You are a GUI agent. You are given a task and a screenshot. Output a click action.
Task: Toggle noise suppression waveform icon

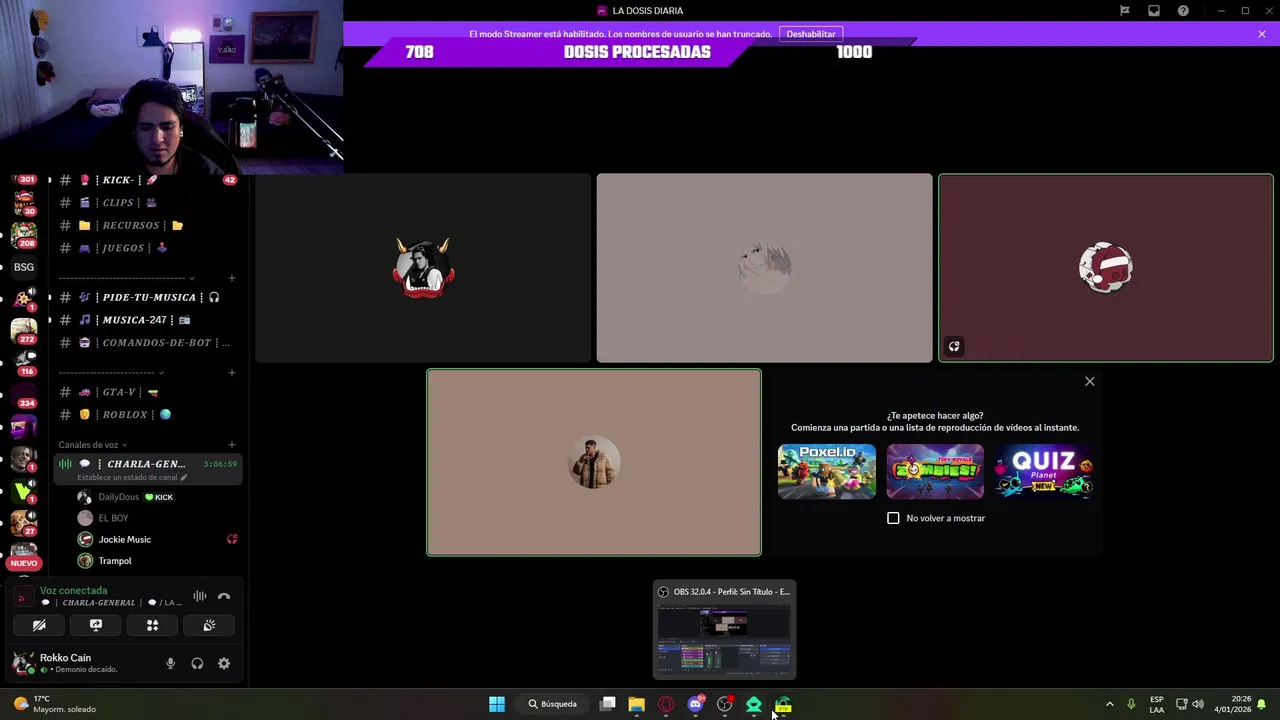pos(200,596)
